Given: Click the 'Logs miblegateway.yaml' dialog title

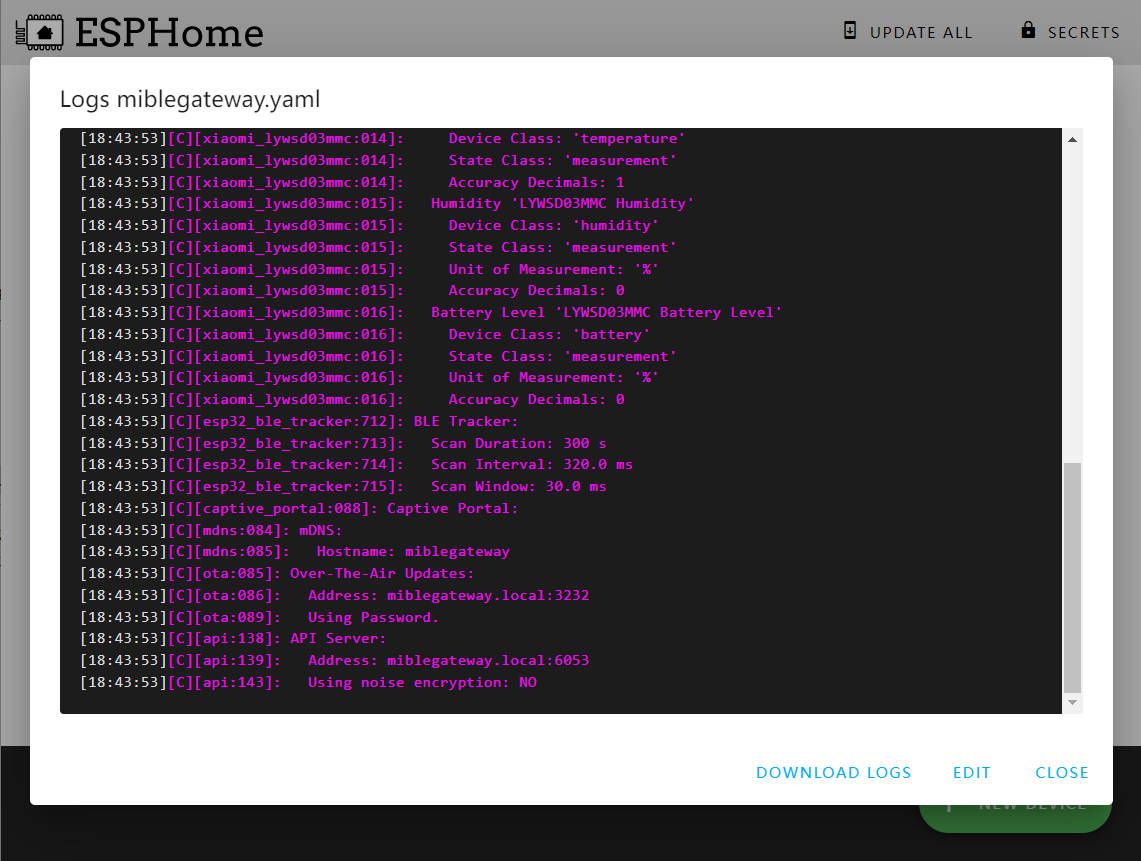Looking at the screenshot, I should click(x=190, y=99).
